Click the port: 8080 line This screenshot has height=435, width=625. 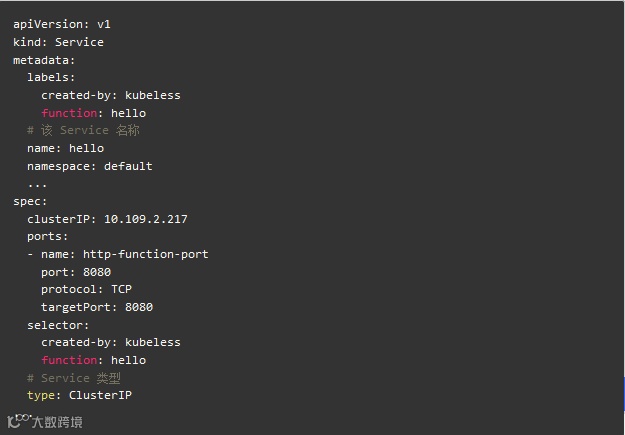[x=76, y=272]
